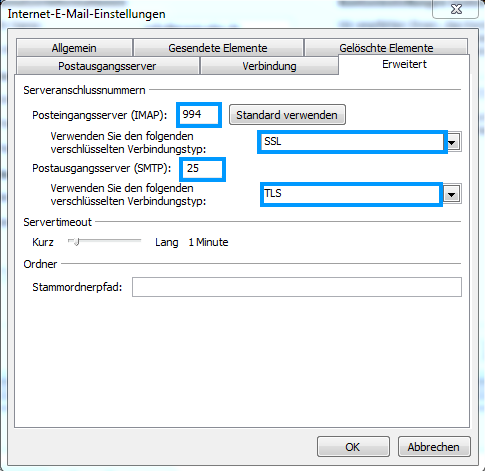485x471 pixels.
Task: Go to the Verbindung tab
Action: point(269,66)
